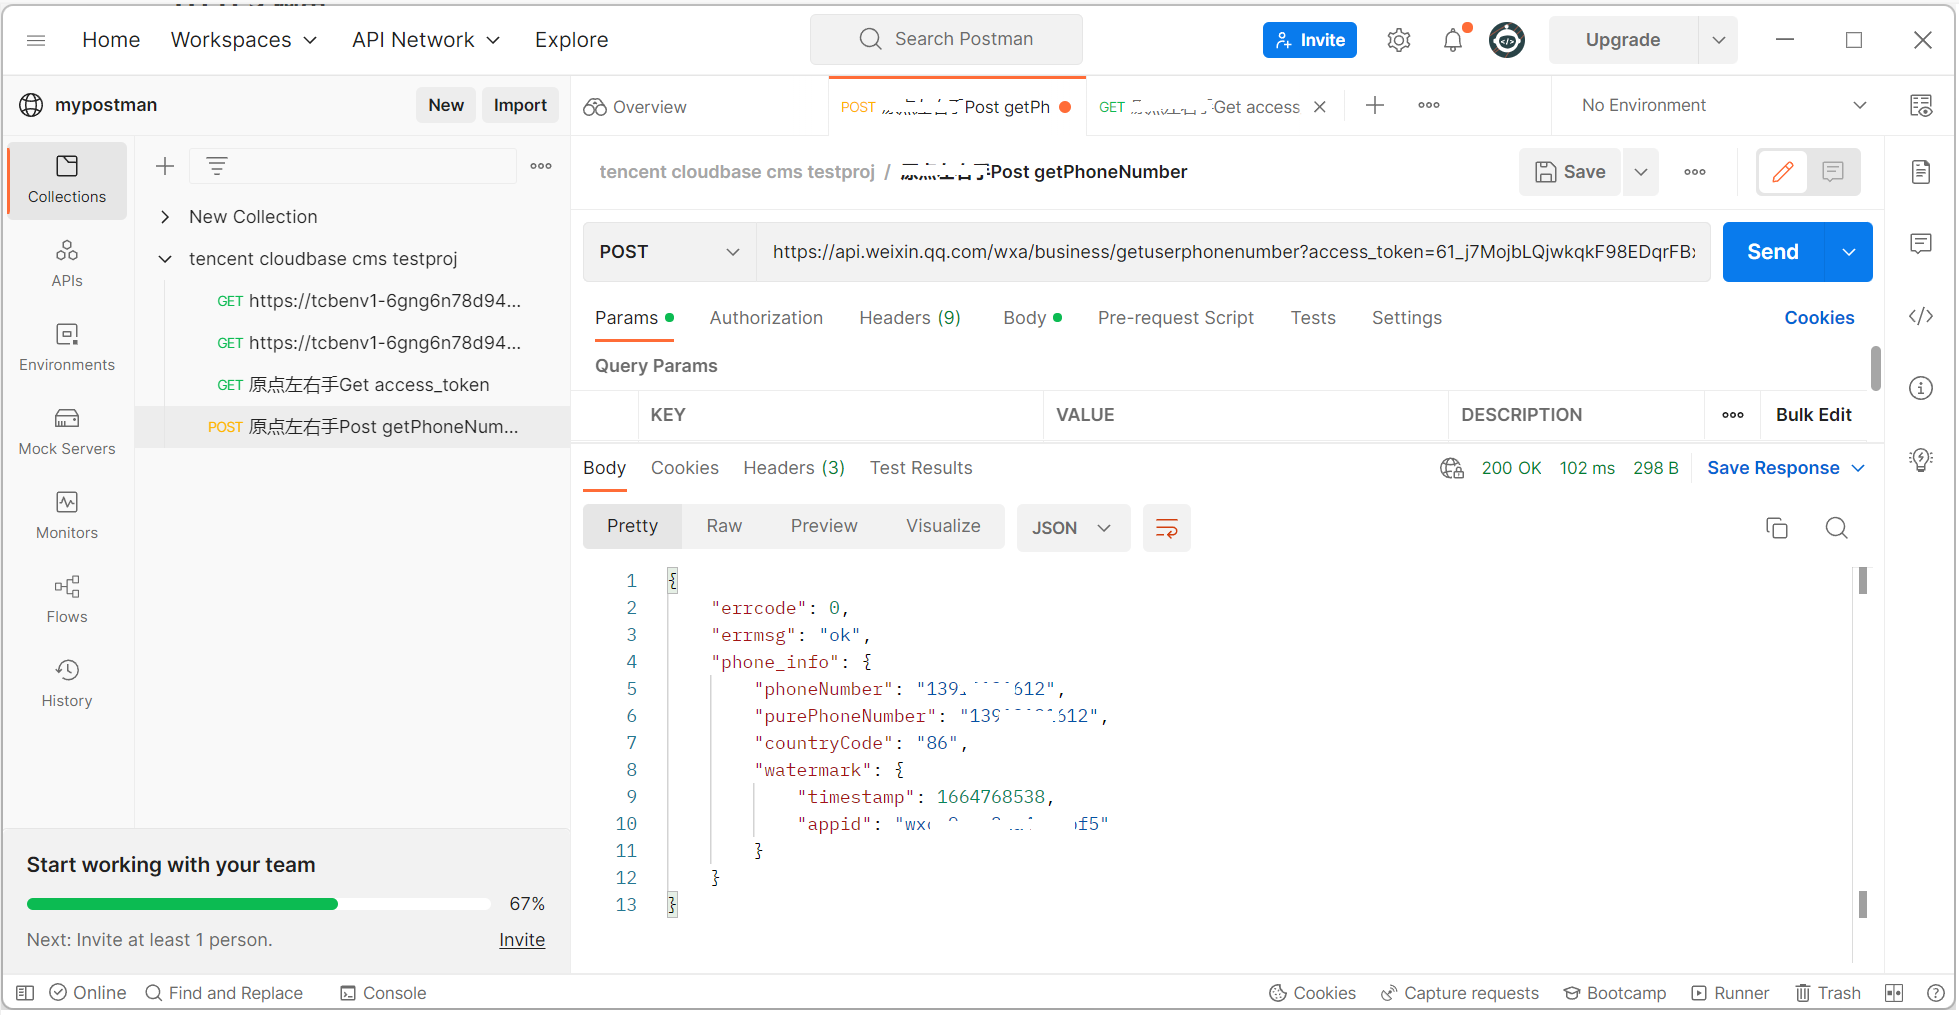The width and height of the screenshot is (1959, 1015).
Task: Open the Documentation pane icon
Action: (x=1921, y=172)
